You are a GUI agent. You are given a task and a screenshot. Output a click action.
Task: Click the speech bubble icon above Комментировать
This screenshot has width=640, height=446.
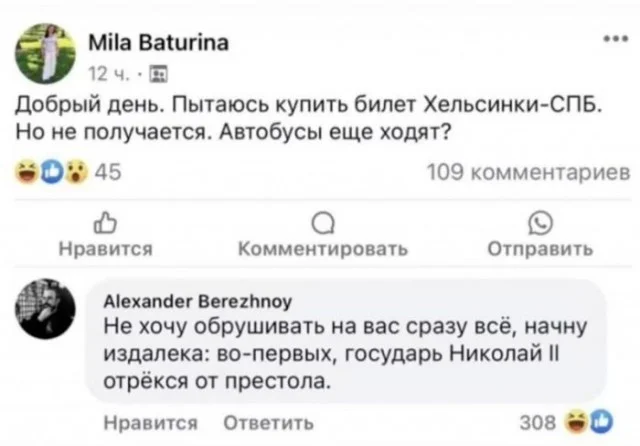[x=321, y=223]
